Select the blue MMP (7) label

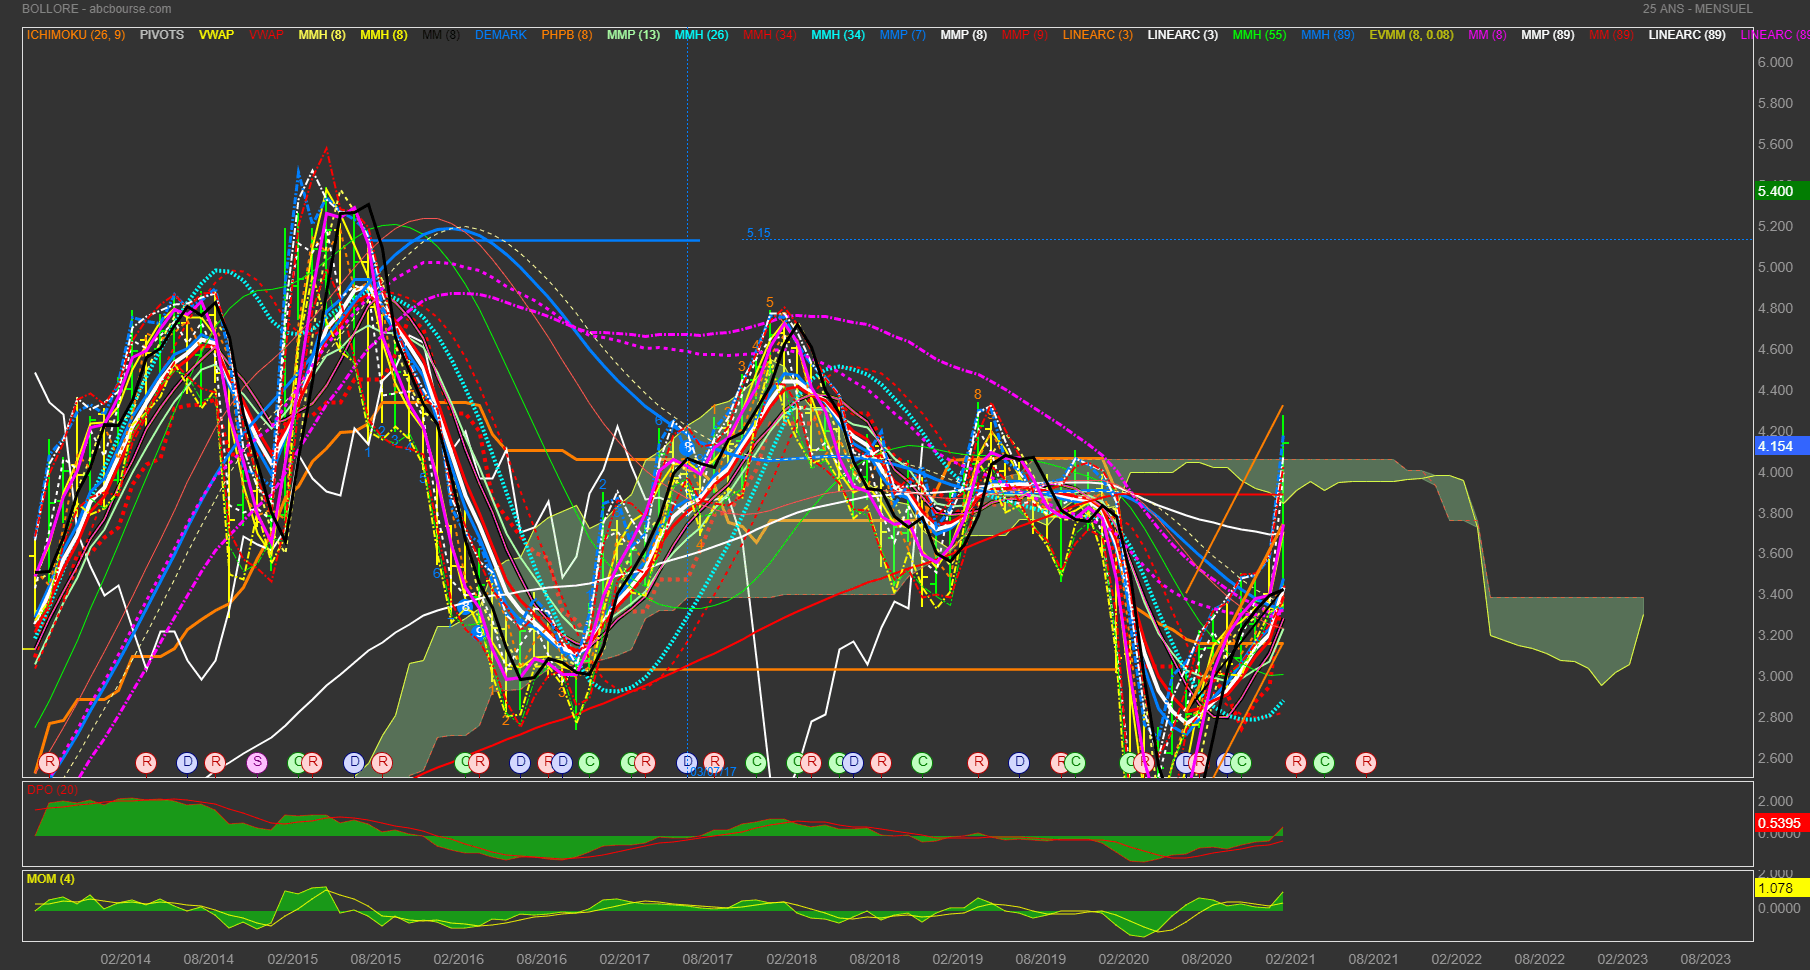pyautogui.click(x=903, y=35)
